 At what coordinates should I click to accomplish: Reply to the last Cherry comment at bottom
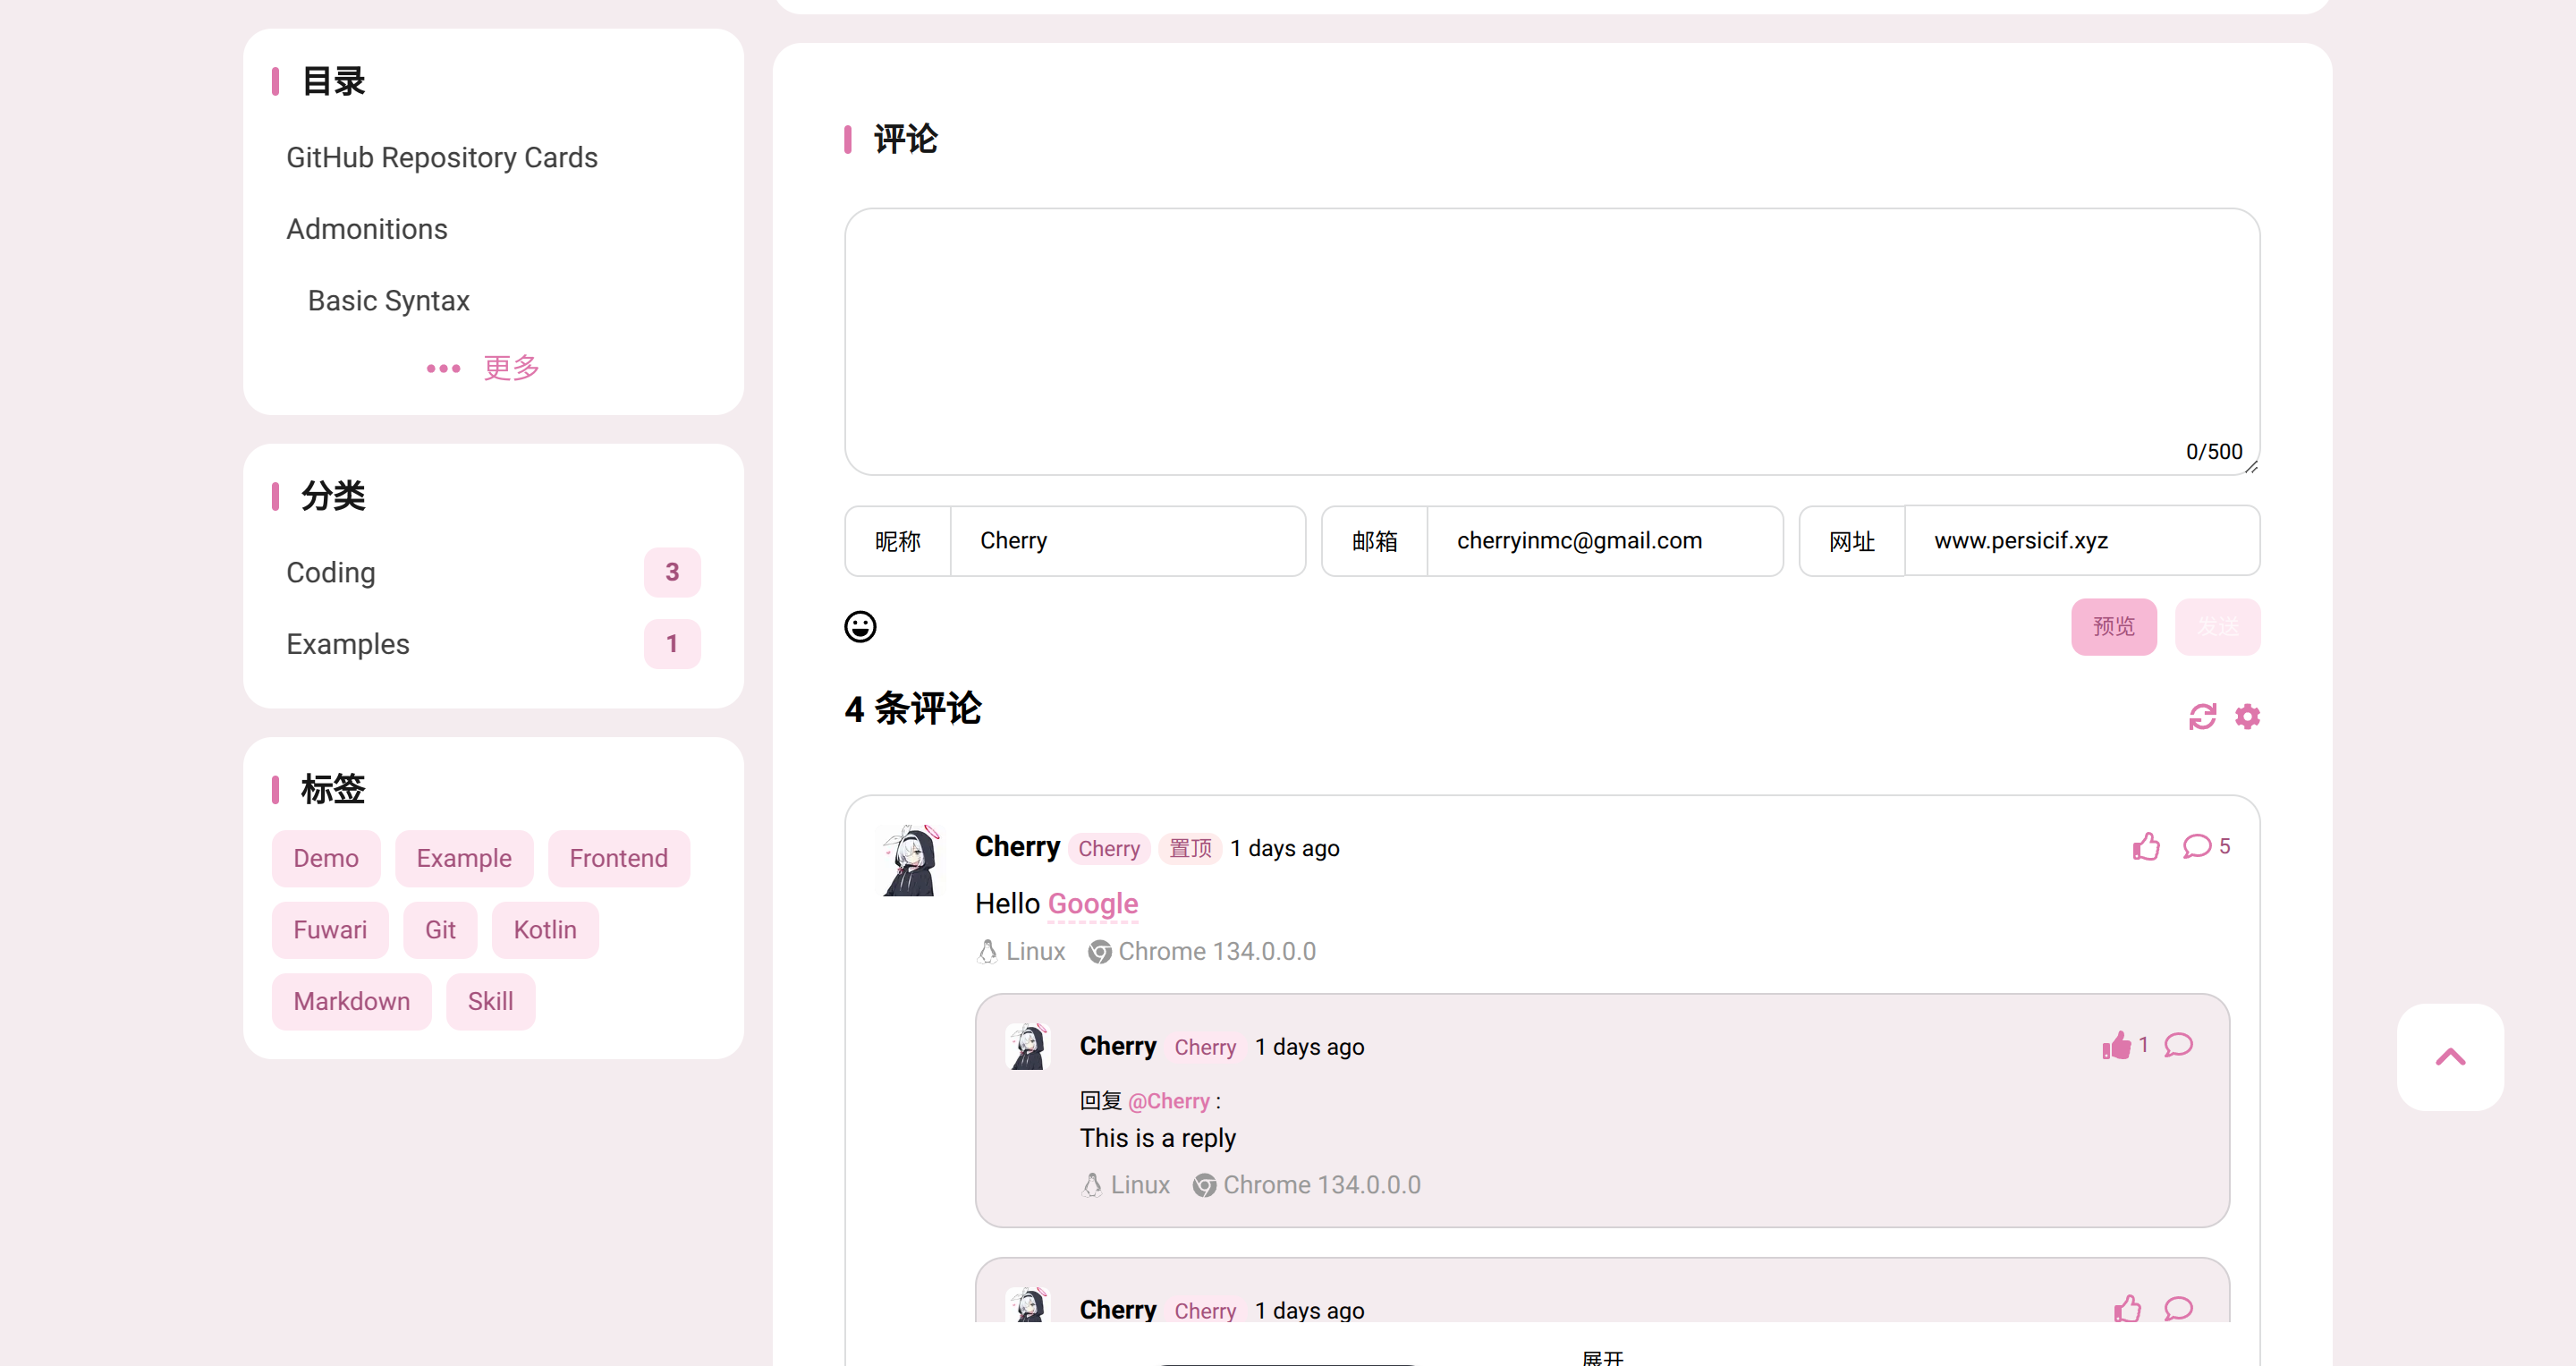(2178, 1309)
